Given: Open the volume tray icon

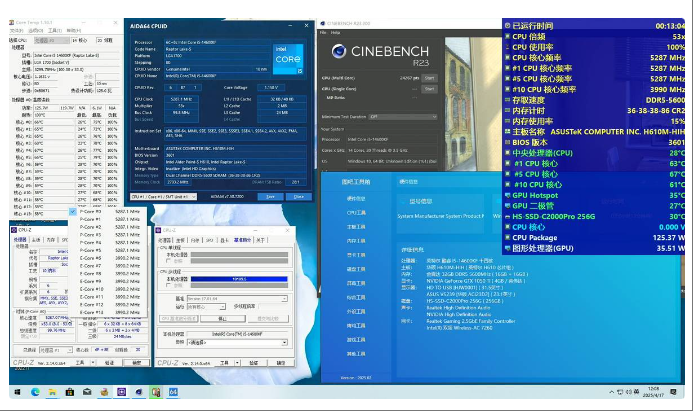Looking at the screenshot, I should pos(628,392).
